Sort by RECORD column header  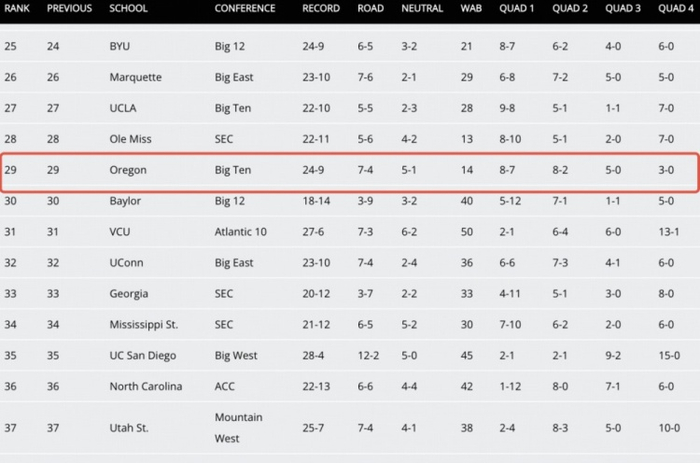point(321,9)
